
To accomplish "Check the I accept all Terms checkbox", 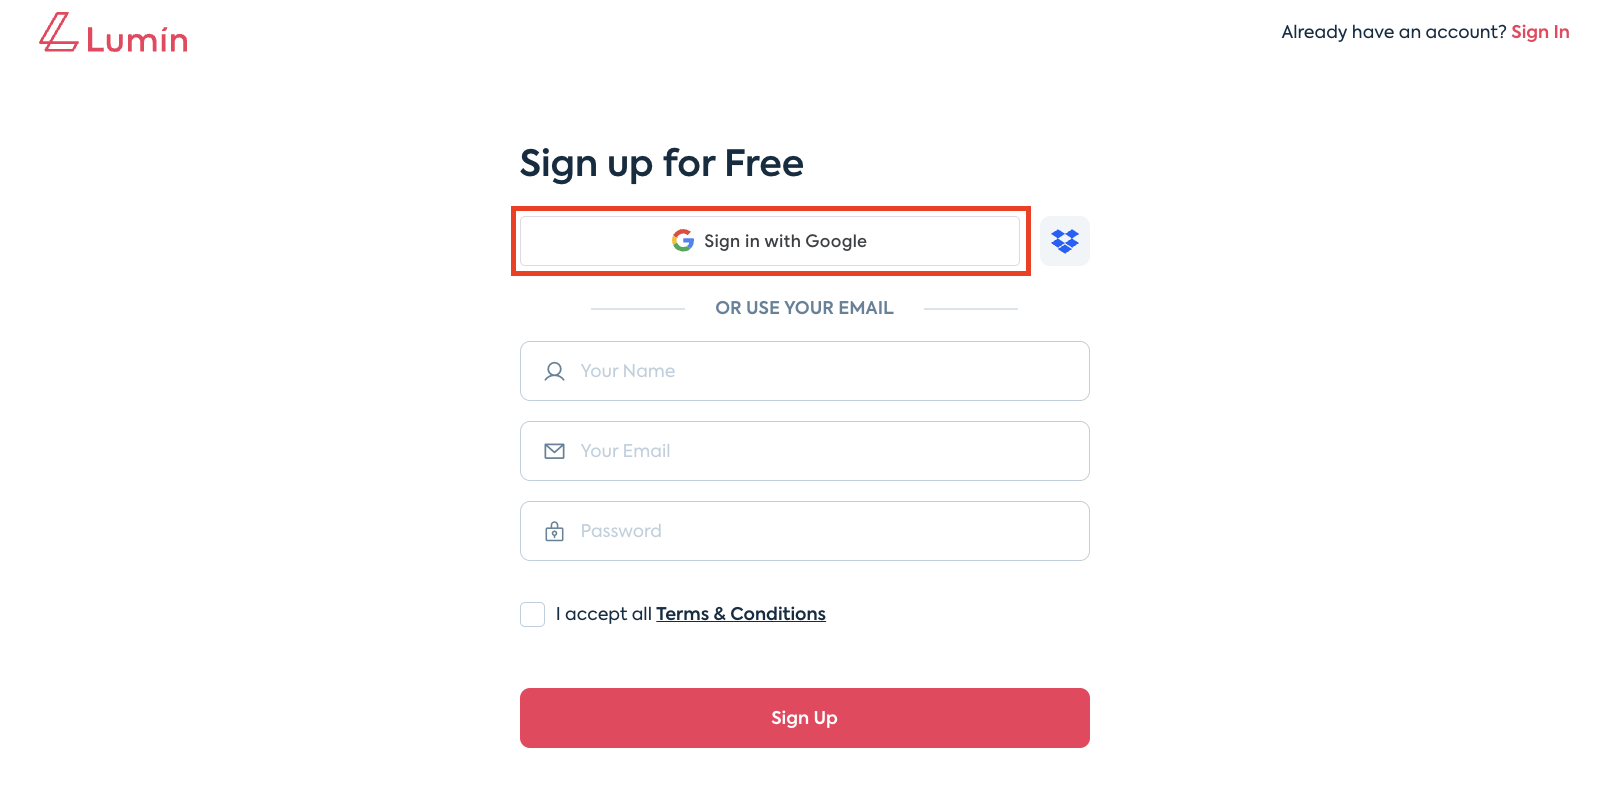I will [x=532, y=614].
